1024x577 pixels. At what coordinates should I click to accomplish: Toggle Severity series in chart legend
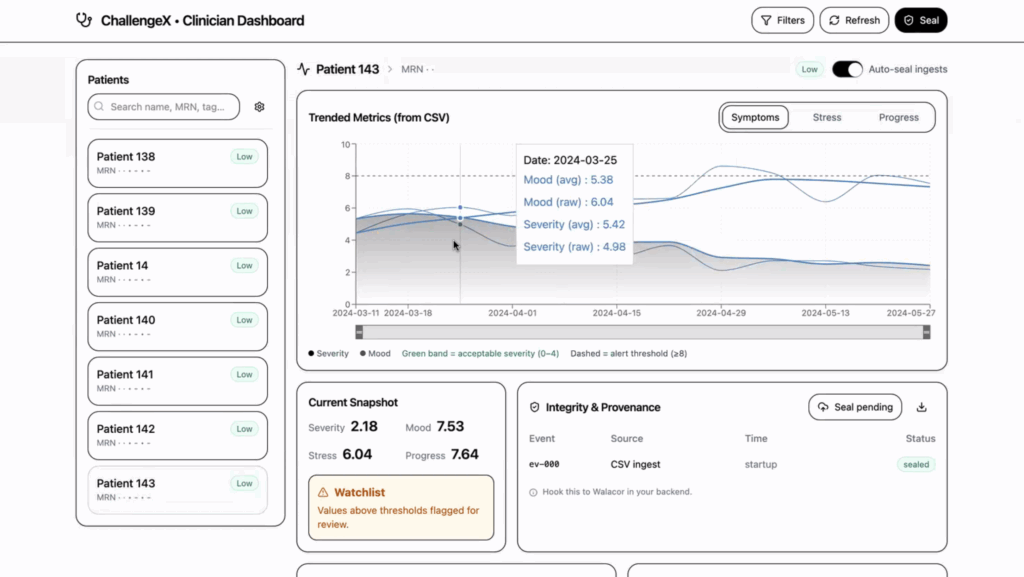click(329, 353)
